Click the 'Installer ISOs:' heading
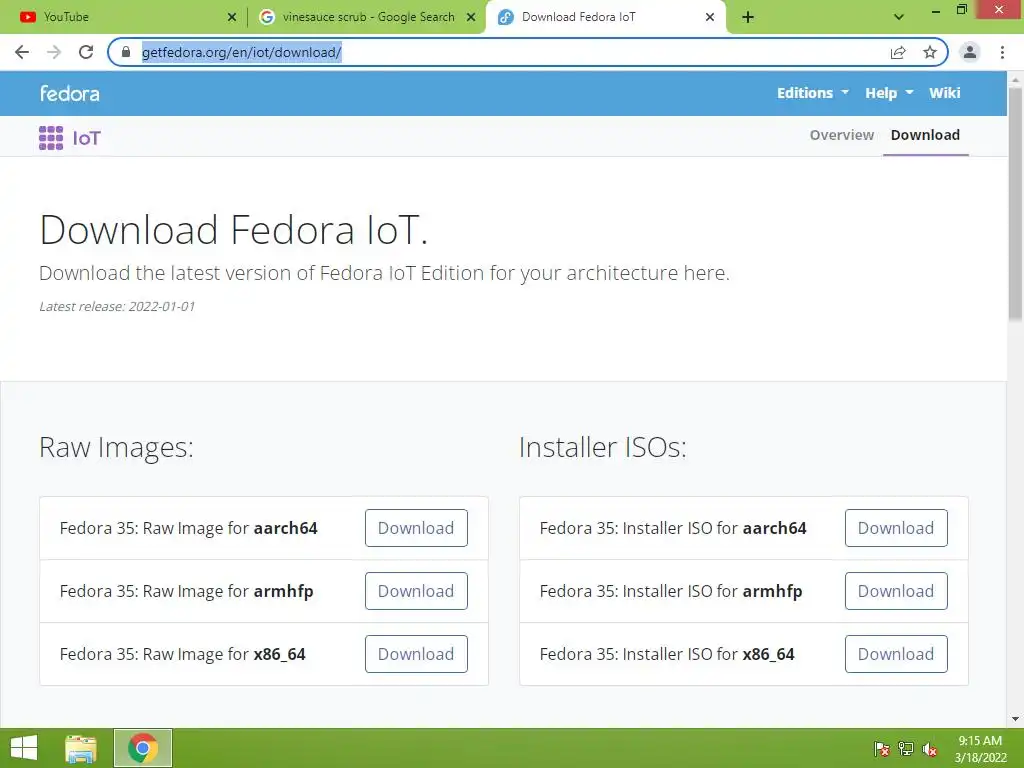 [x=603, y=448]
